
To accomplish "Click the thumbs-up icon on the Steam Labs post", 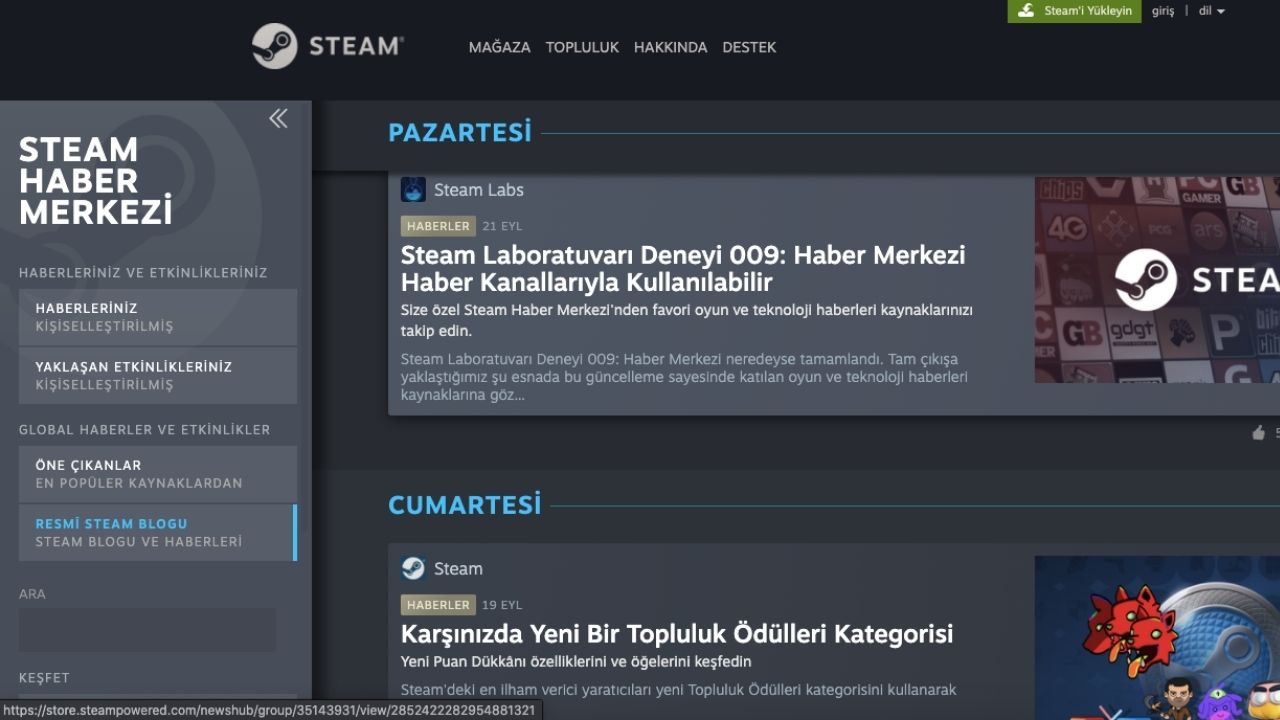I will 1258,433.
